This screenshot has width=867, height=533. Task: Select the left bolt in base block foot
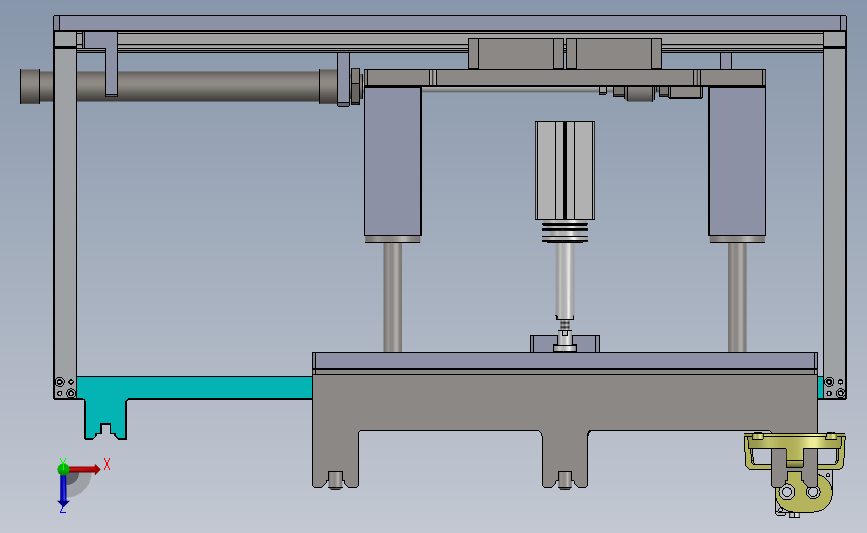336,480
